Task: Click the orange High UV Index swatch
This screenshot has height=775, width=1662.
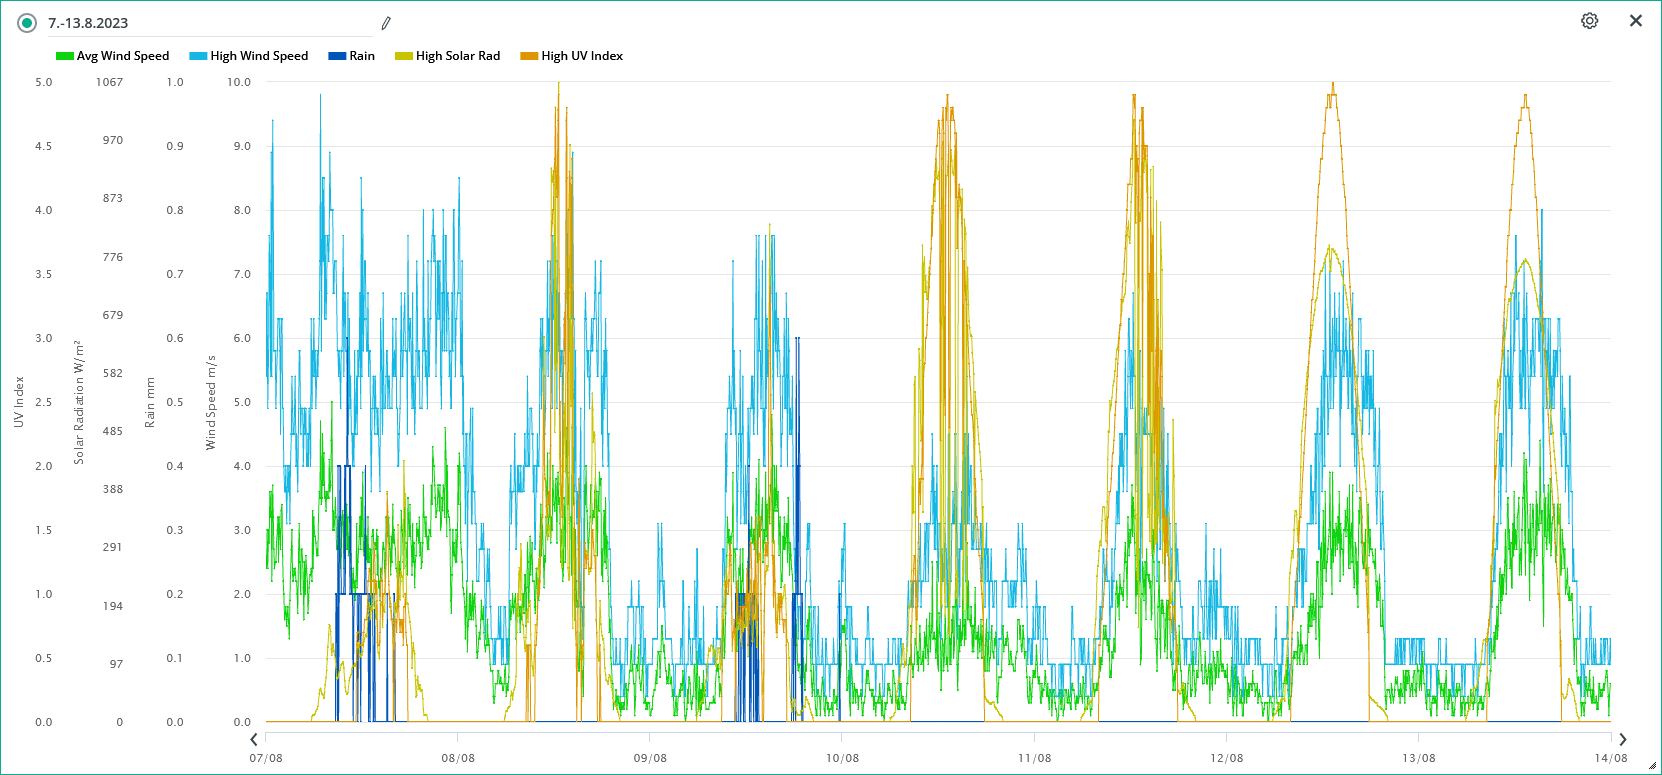Action: 529,56
